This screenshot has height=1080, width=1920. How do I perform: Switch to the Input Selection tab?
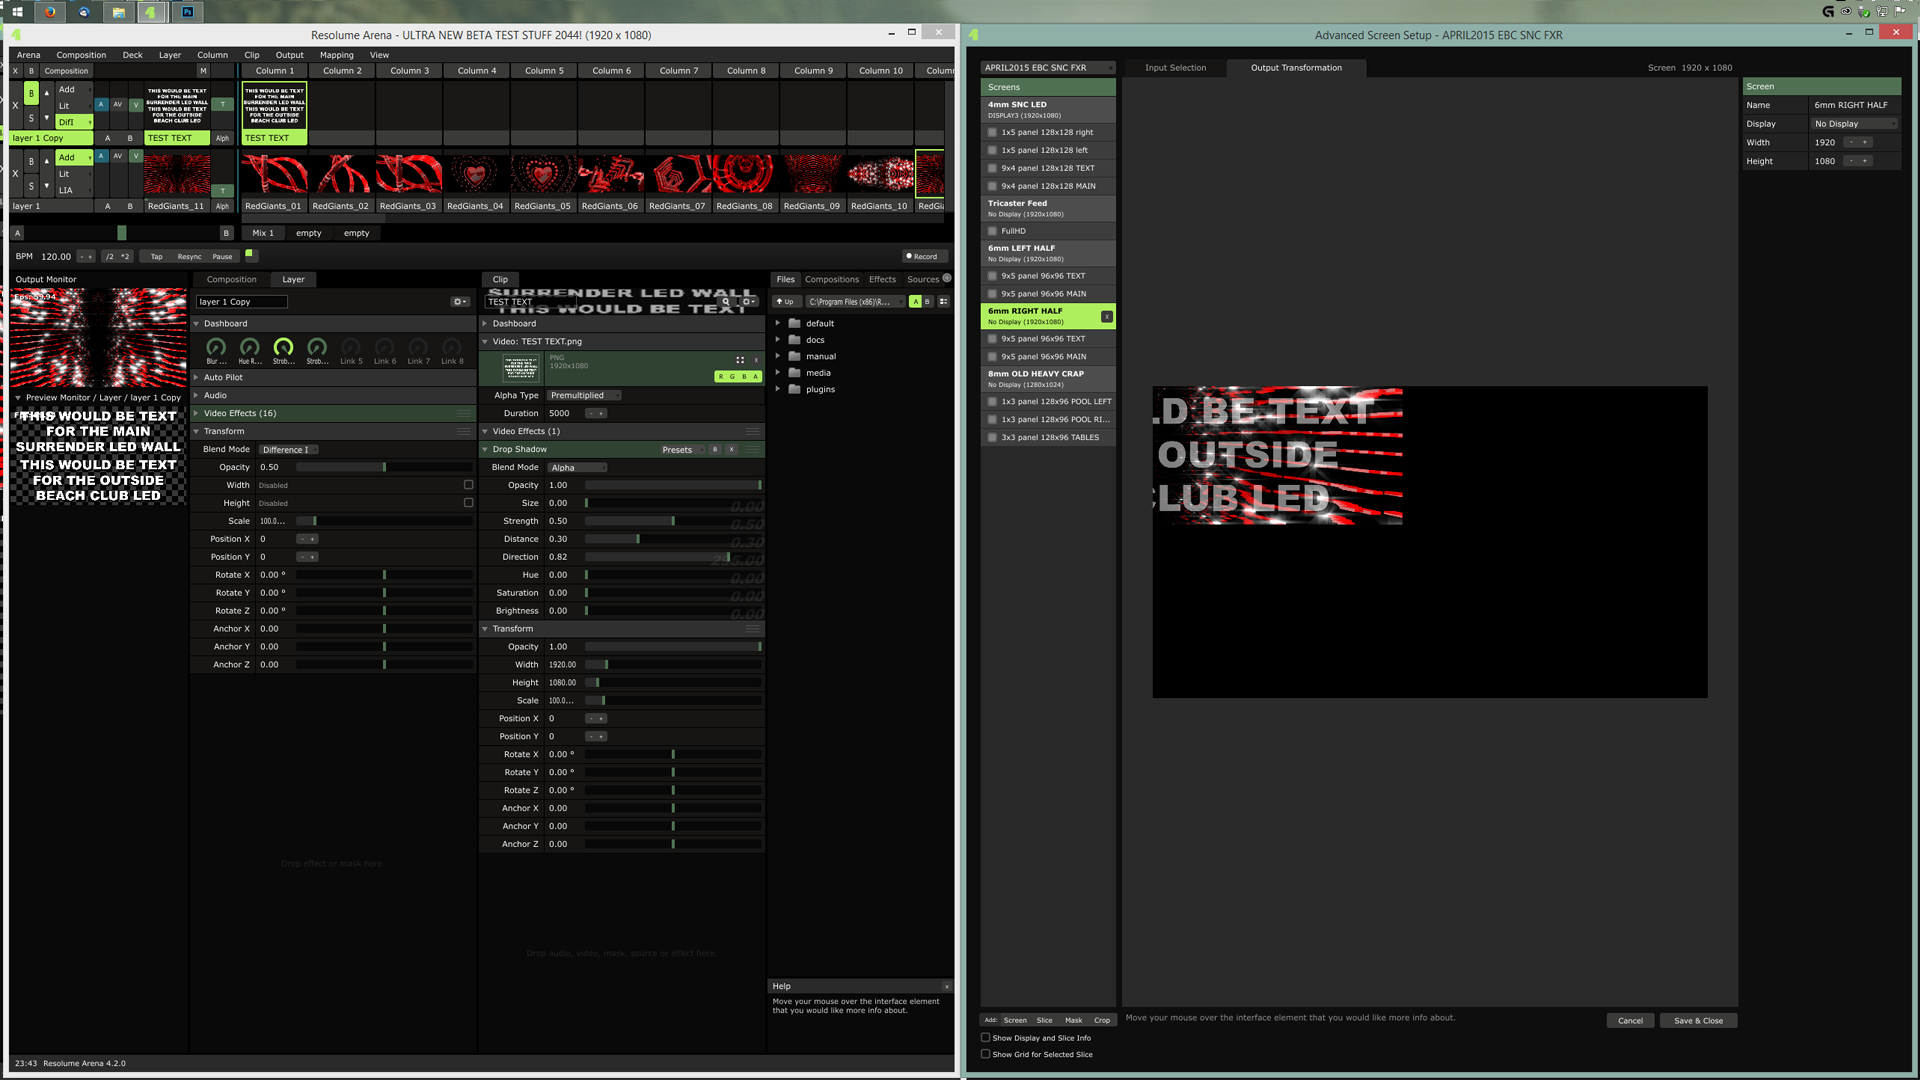pos(1175,68)
